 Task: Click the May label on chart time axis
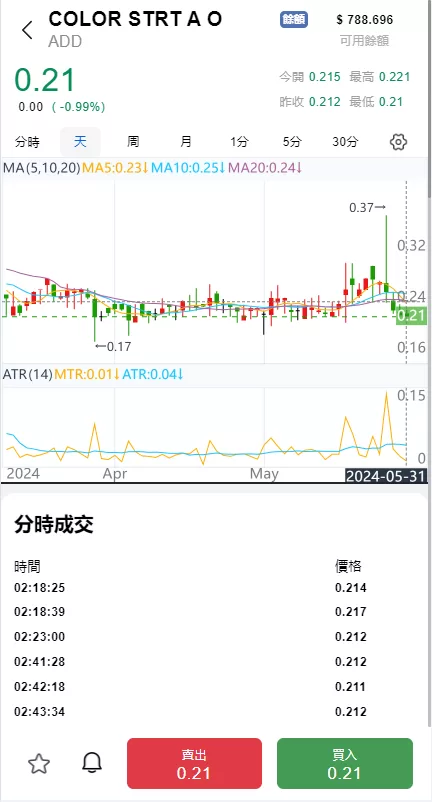coord(264,474)
